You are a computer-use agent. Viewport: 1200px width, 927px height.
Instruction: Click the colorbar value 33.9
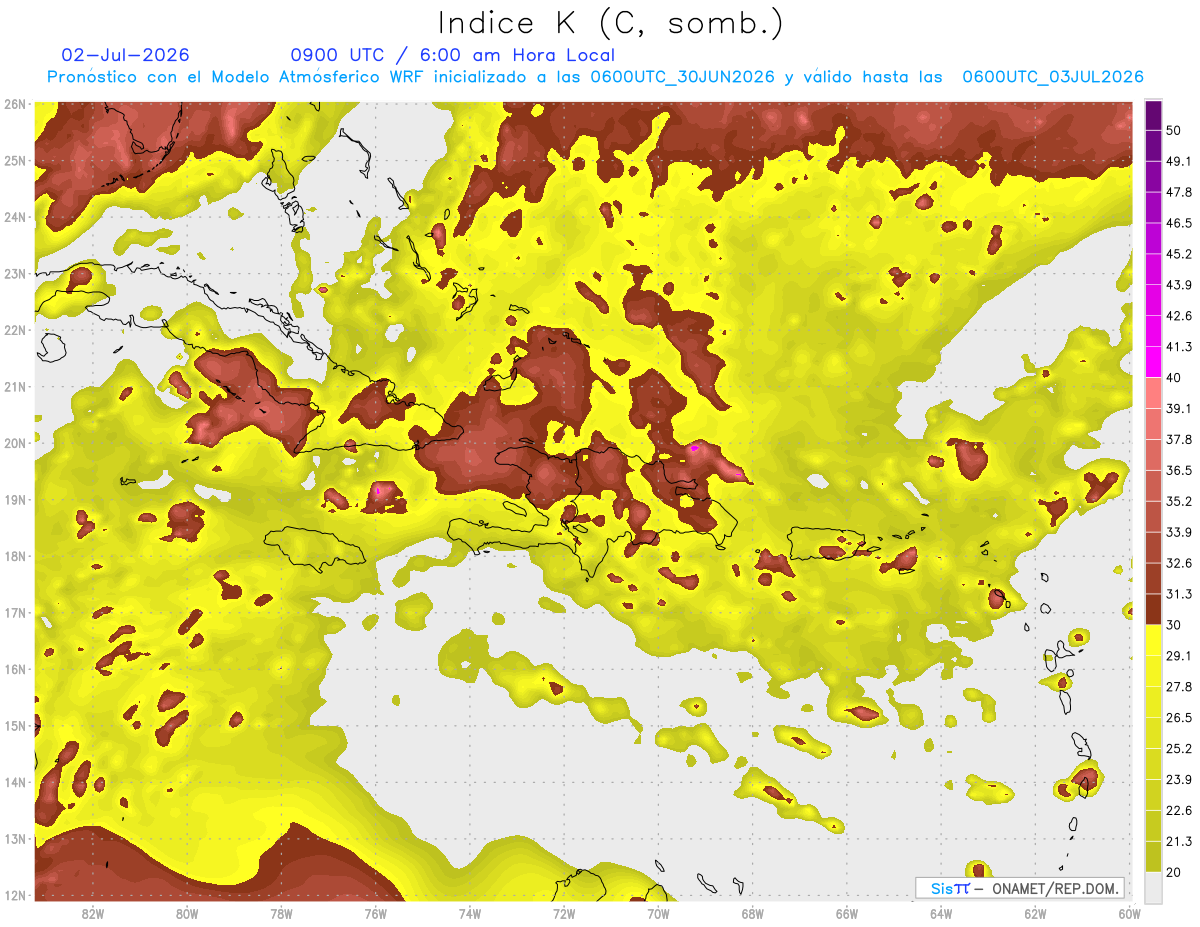click(x=1179, y=532)
